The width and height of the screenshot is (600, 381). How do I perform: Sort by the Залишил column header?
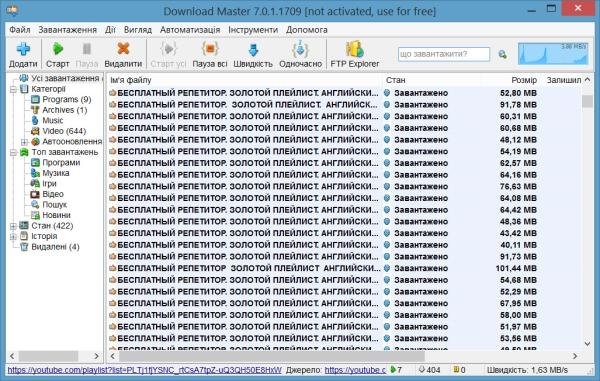(564, 80)
